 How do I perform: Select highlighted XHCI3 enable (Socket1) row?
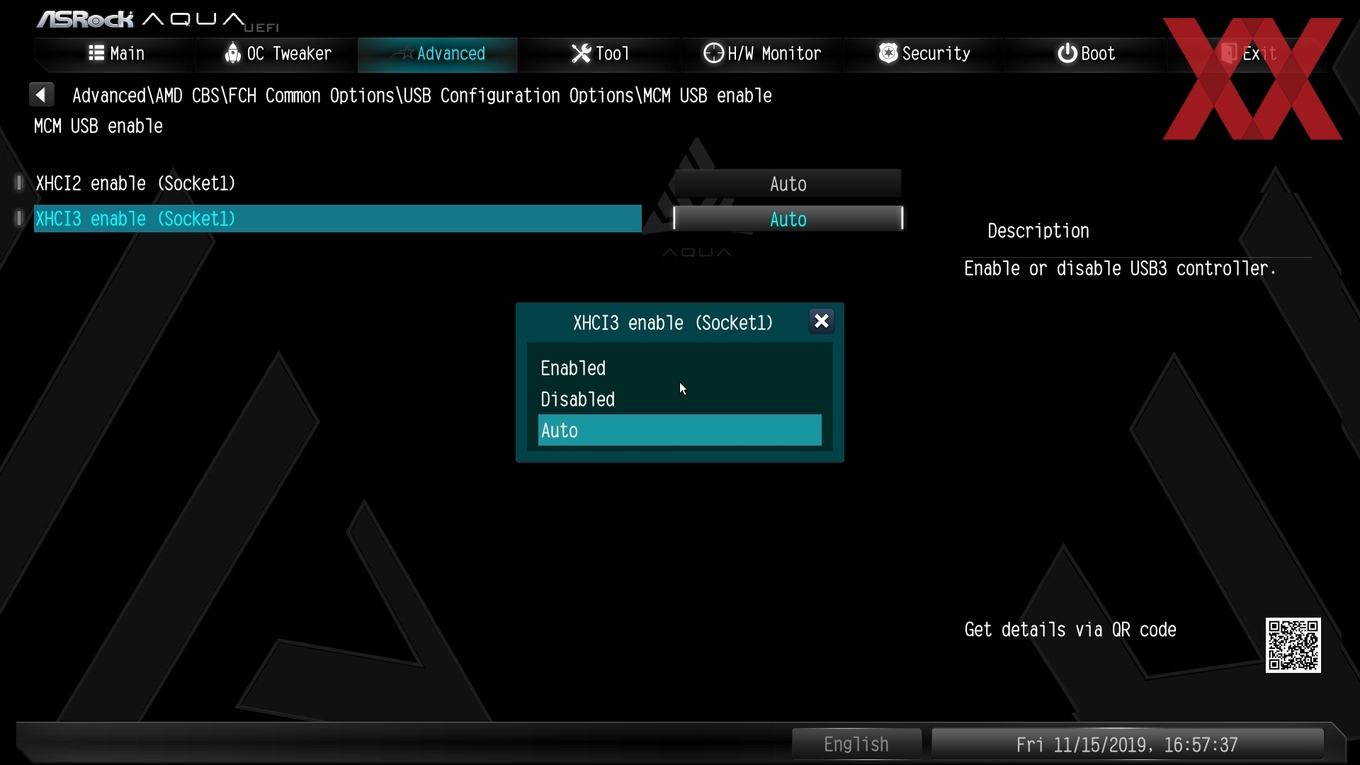click(338, 219)
